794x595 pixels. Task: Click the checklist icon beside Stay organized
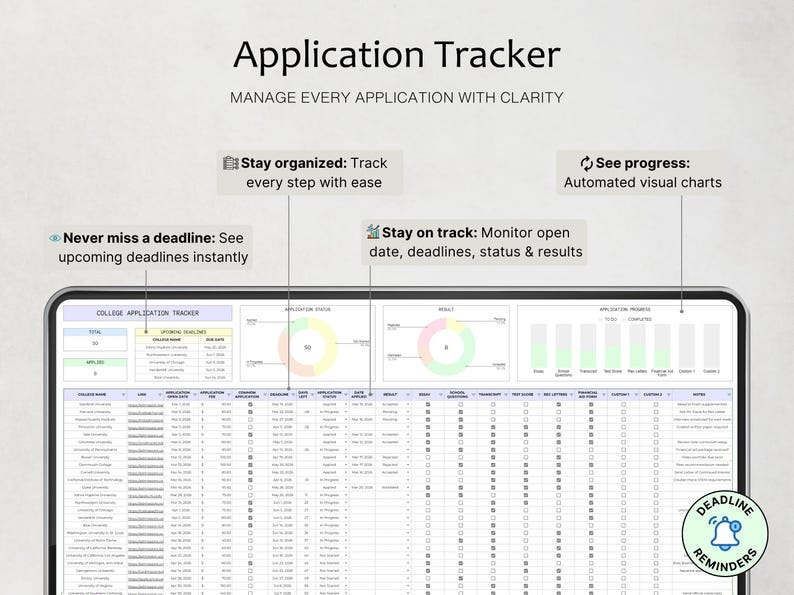pos(231,163)
